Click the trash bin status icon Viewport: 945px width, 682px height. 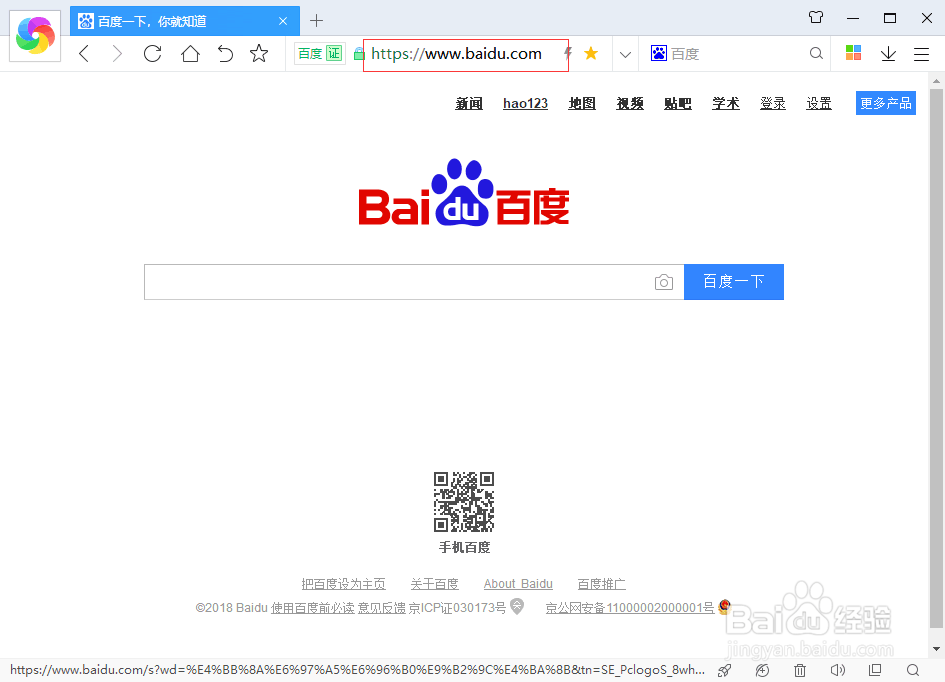click(x=800, y=670)
